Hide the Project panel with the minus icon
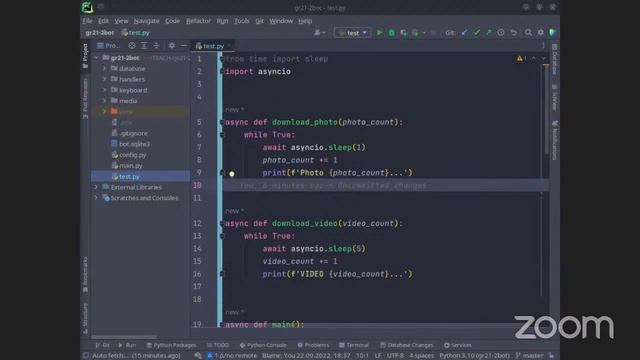The image size is (640, 360). (x=184, y=46)
